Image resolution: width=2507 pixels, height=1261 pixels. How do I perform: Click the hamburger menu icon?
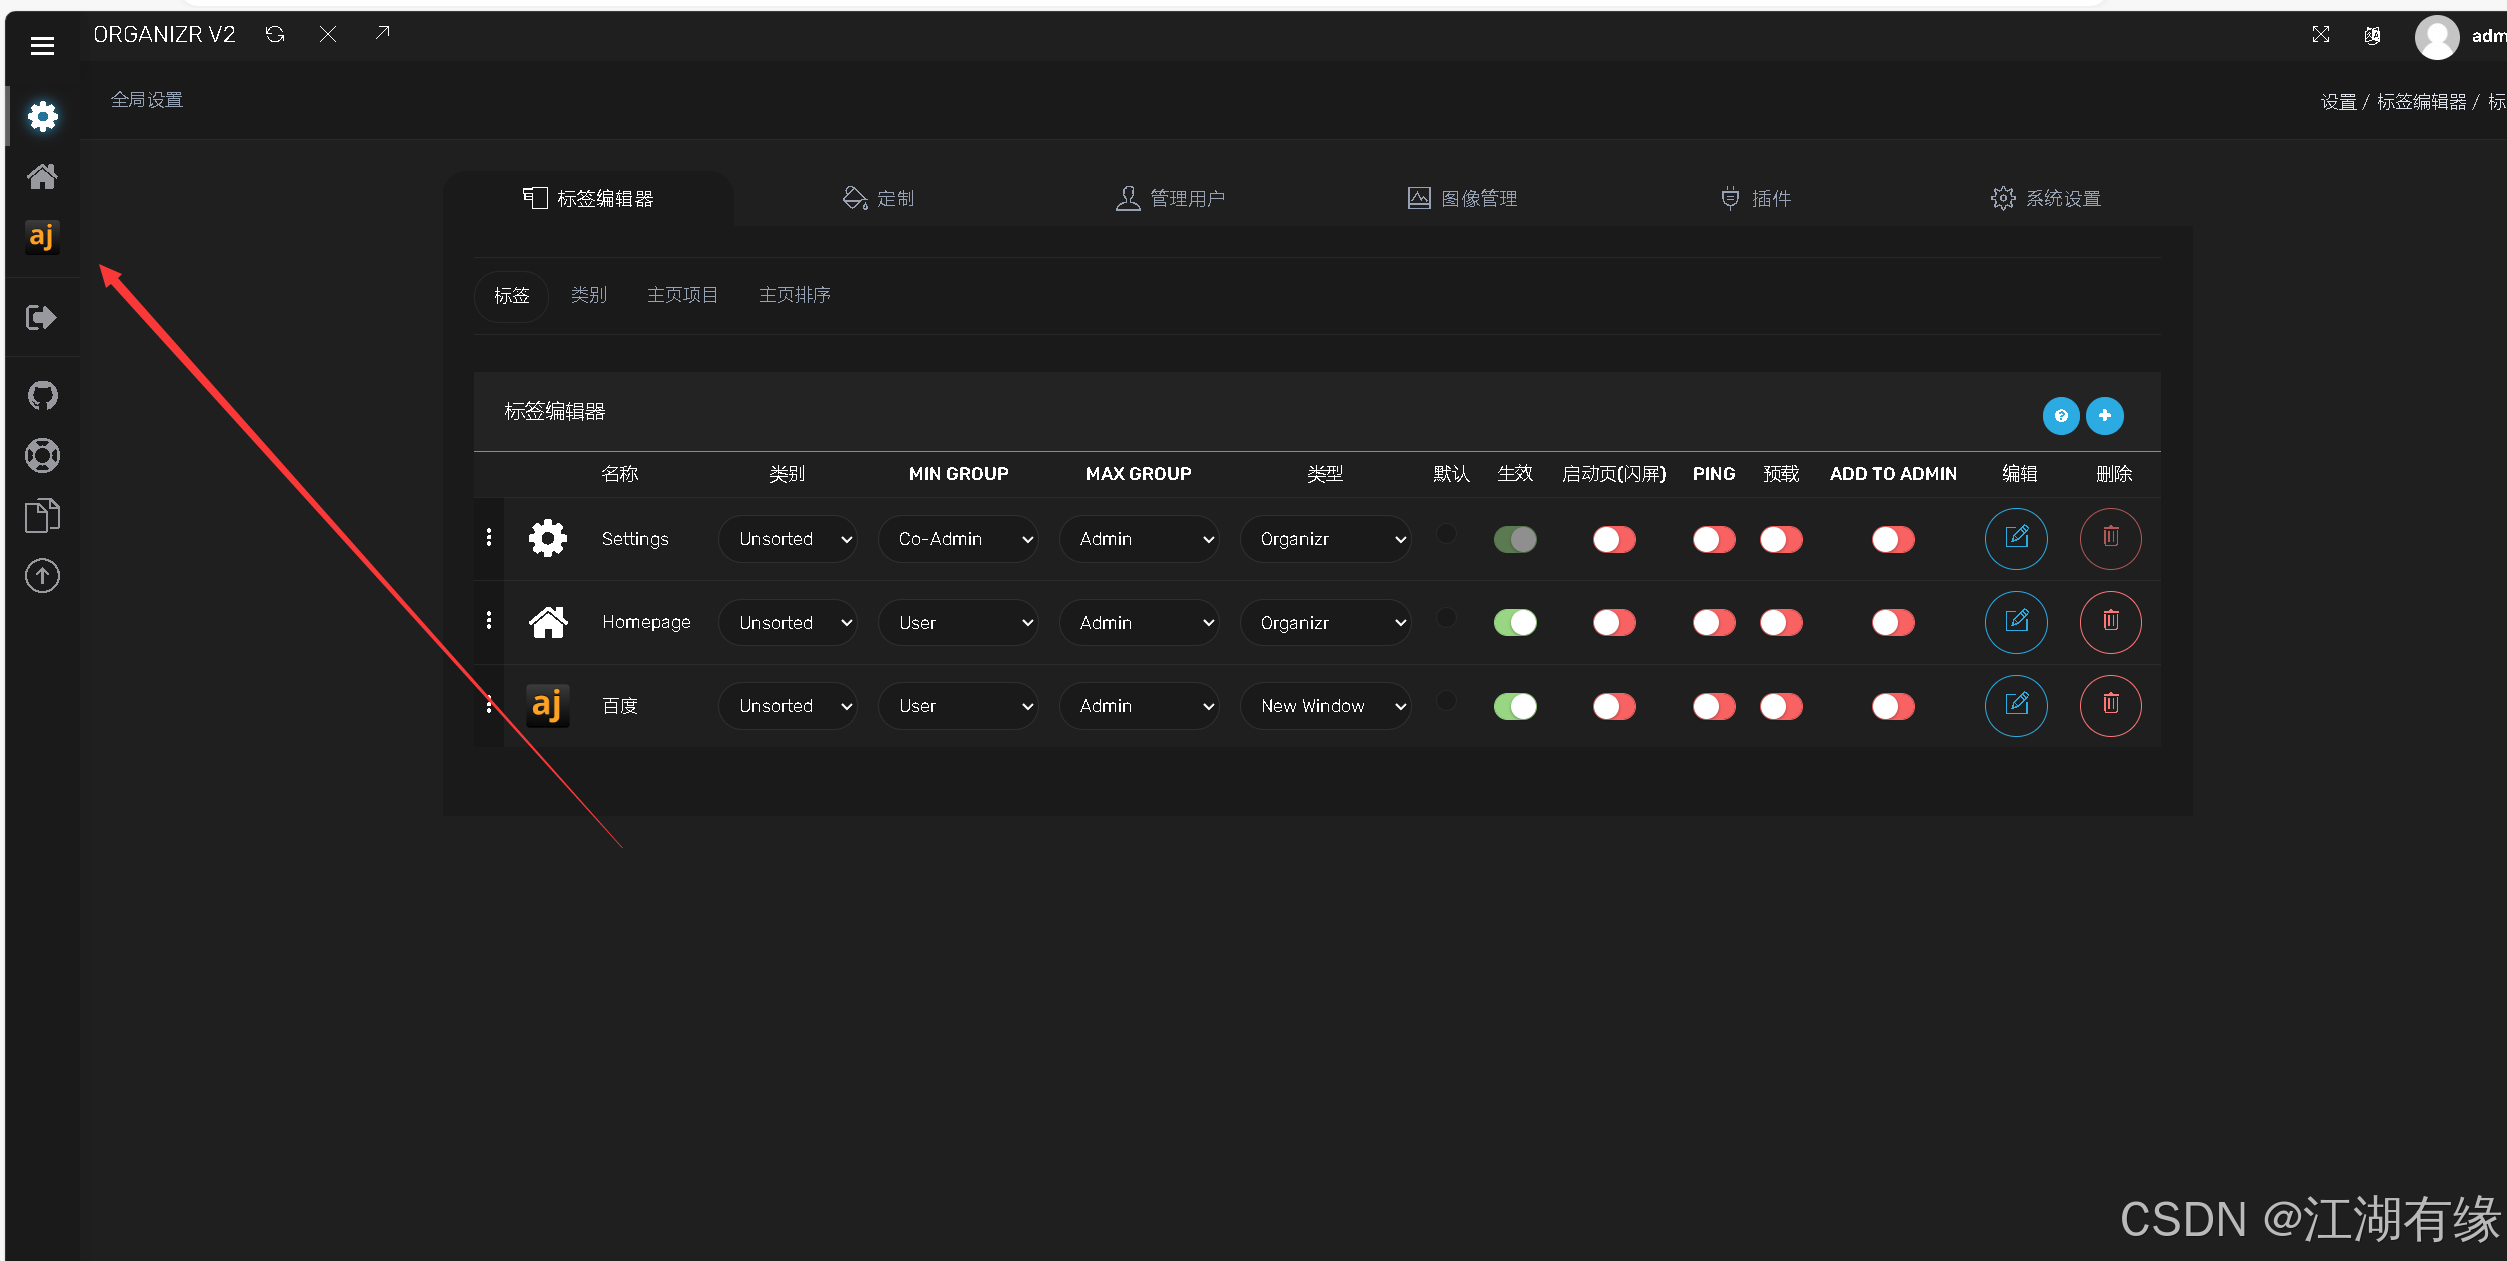(42, 46)
